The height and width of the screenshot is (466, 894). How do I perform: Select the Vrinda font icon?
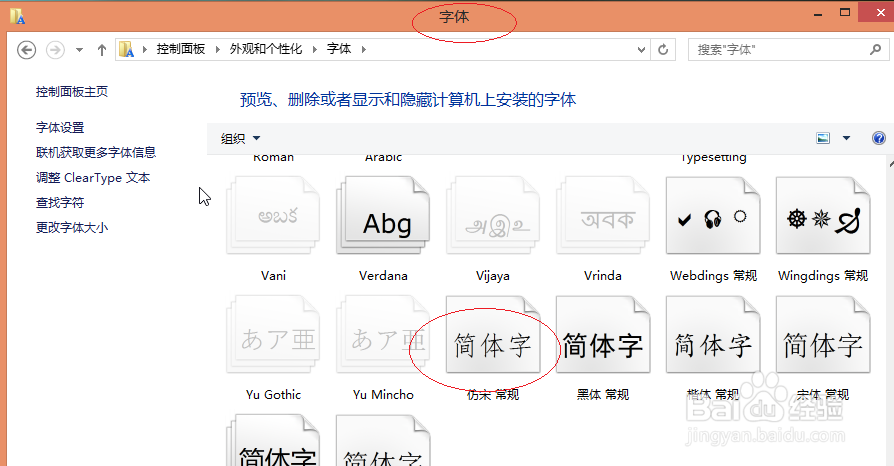(x=603, y=215)
